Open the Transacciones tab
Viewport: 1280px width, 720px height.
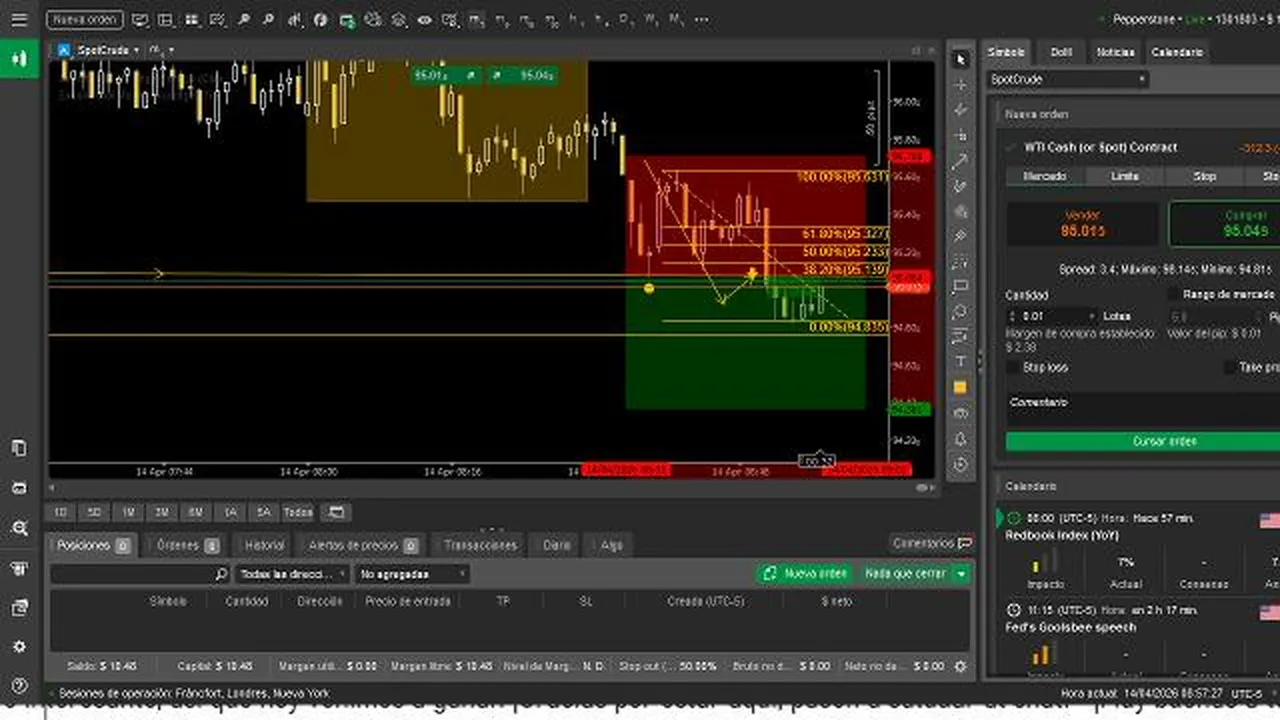pyautogui.click(x=480, y=545)
